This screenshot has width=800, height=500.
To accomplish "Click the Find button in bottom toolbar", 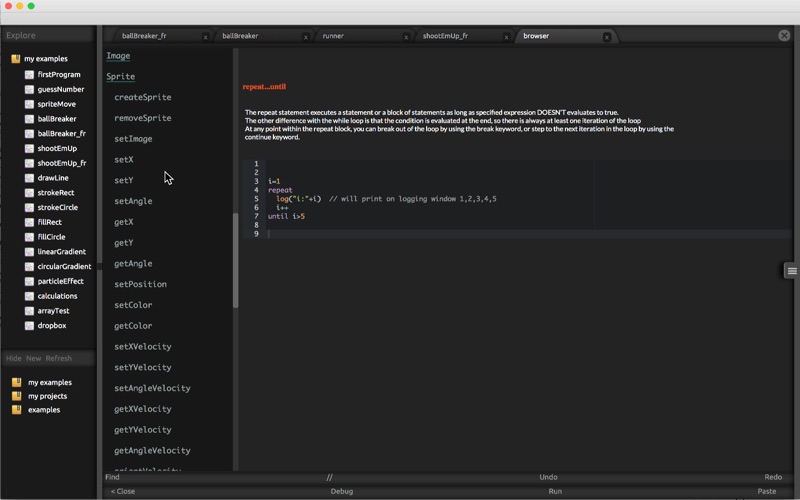I will [x=112, y=477].
